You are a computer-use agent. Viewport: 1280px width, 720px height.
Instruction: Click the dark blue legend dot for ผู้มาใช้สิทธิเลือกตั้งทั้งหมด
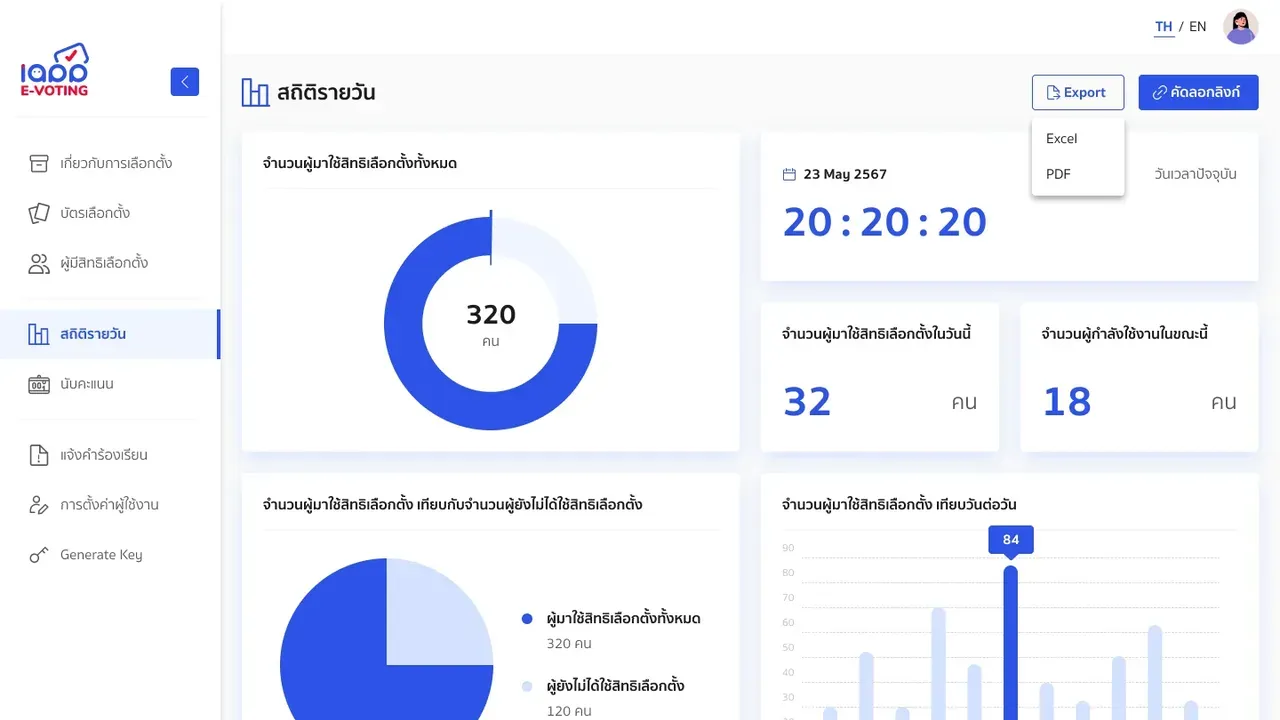pos(528,619)
